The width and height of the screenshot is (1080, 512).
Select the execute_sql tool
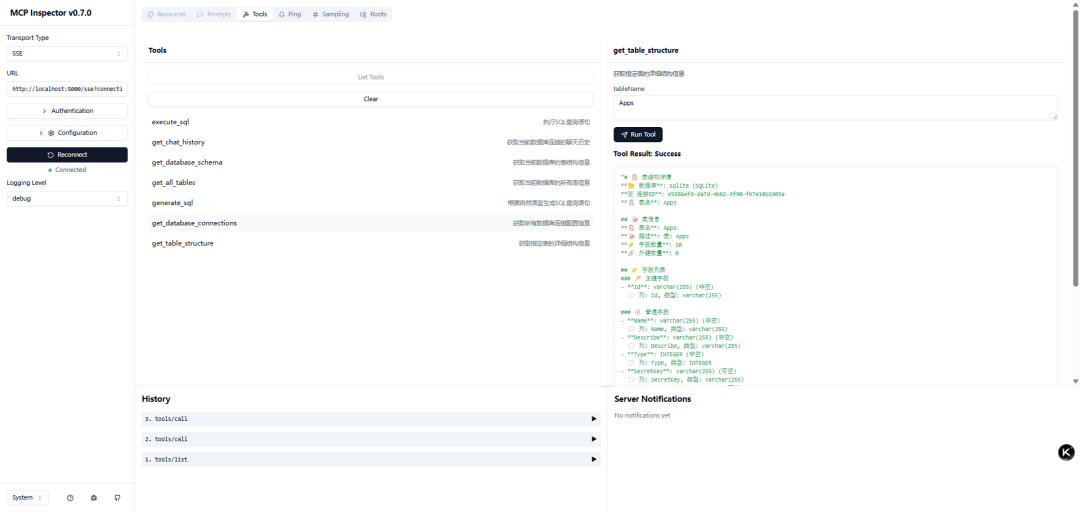click(371, 122)
